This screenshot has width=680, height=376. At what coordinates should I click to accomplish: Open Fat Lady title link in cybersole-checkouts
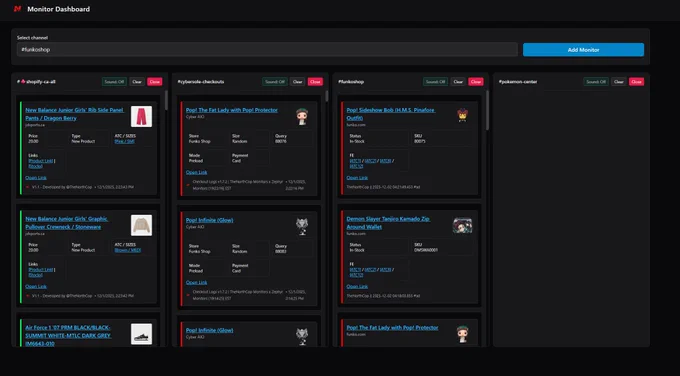click(x=232, y=110)
